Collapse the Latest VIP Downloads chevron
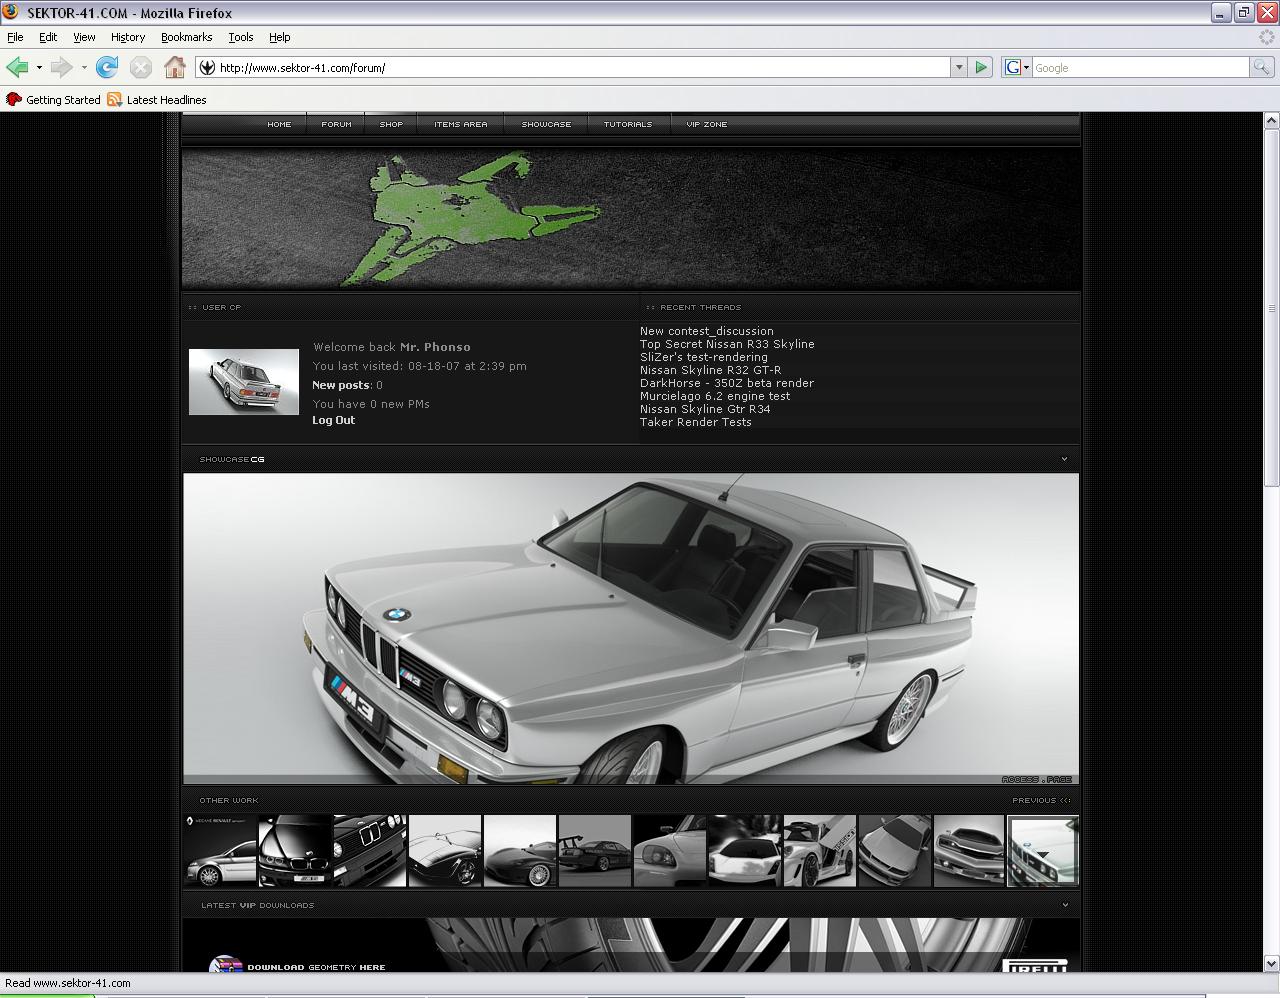The height and width of the screenshot is (998, 1280). pyautogui.click(x=1064, y=905)
